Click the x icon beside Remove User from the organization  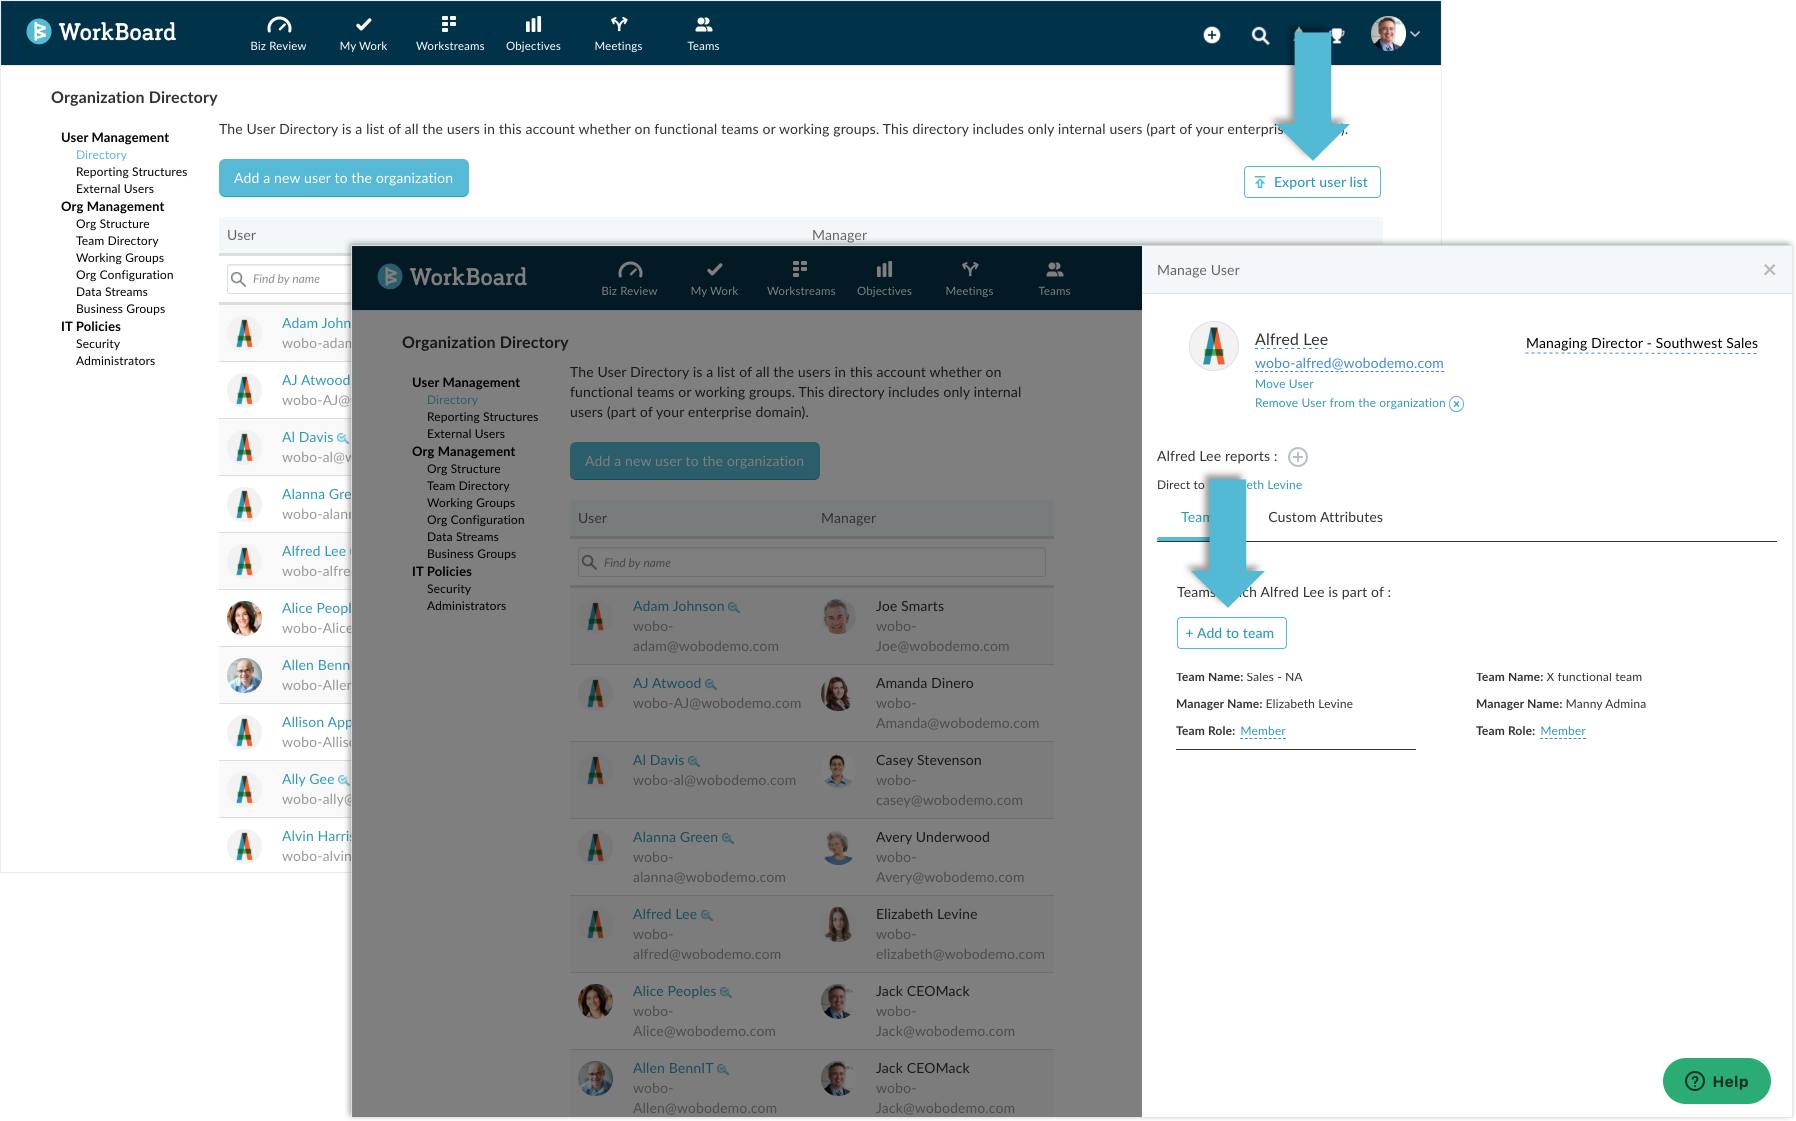tap(1457, 404)
